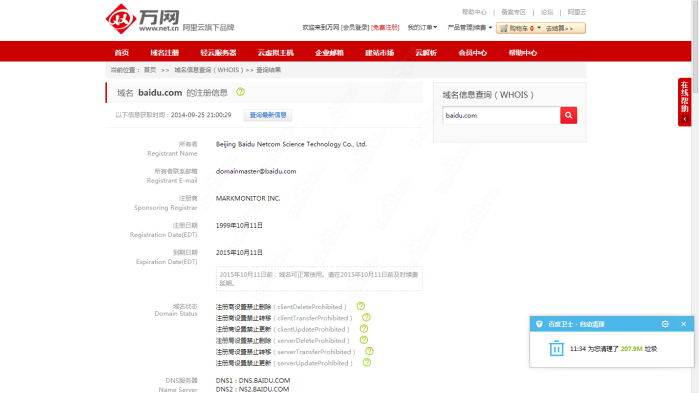Viewport: 699px width, 393px height.
Task: Click the DNS2 : NS2.BAIDU.COM entry
Action: click(x=252, y=389)
